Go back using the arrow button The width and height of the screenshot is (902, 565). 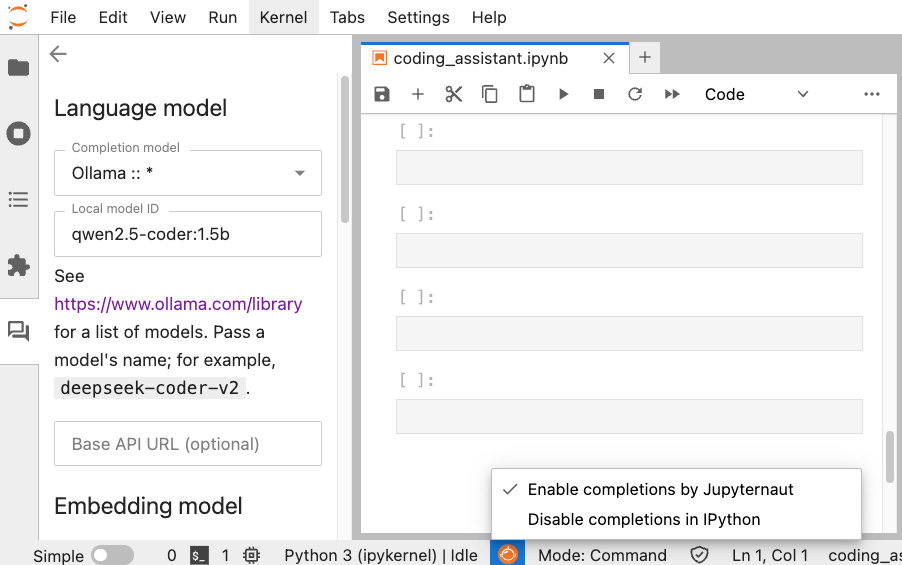point(58,54)
